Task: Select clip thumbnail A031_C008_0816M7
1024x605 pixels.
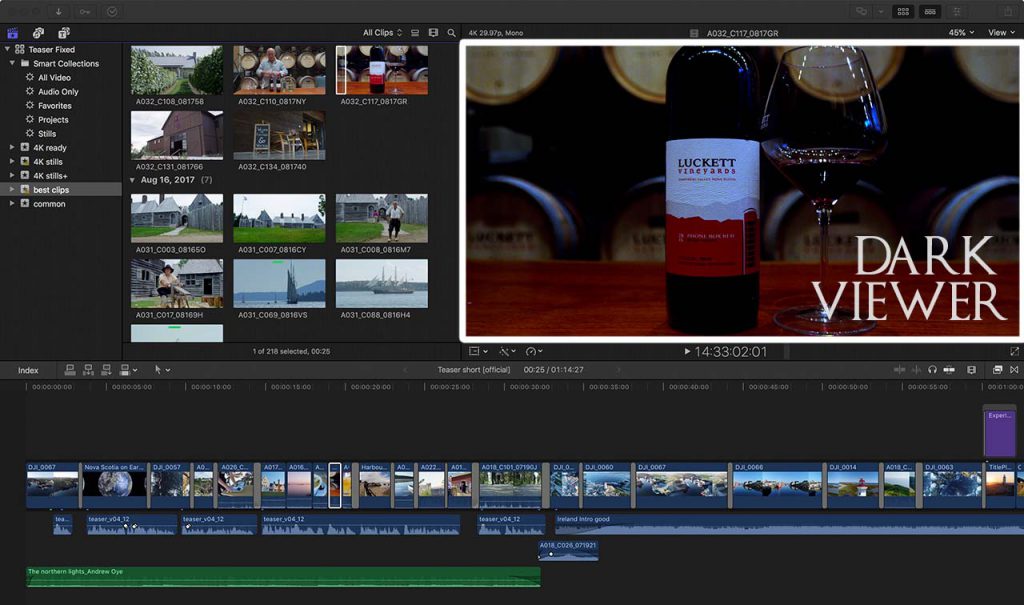Action: [381, 218]
